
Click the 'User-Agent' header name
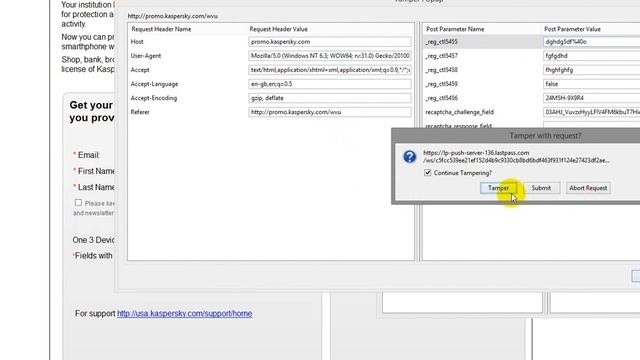click(146, 56)
